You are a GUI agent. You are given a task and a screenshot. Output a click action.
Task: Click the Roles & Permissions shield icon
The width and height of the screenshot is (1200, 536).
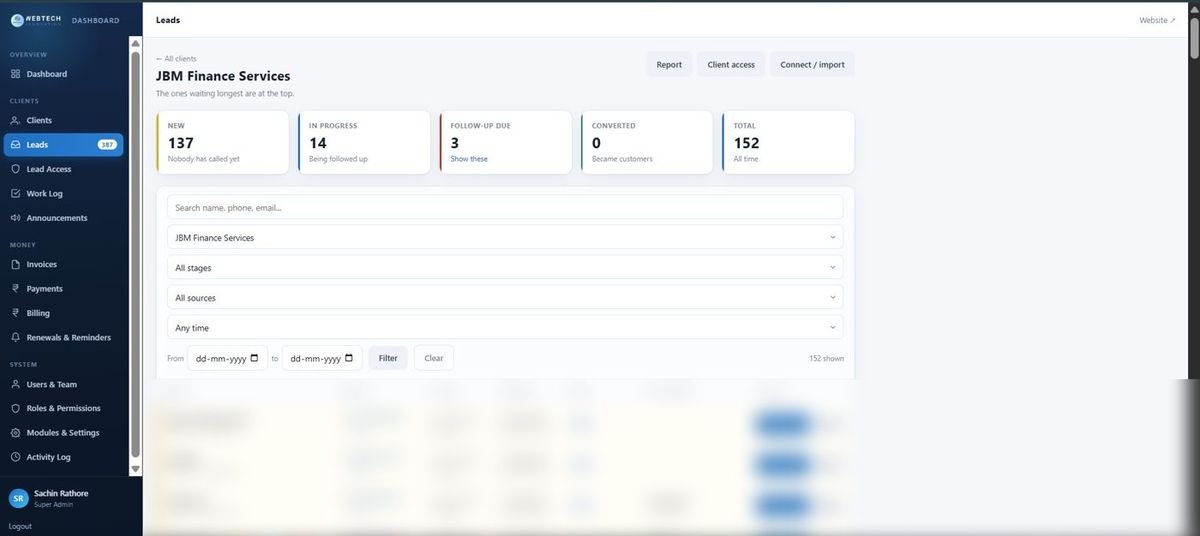pos(15,408)
